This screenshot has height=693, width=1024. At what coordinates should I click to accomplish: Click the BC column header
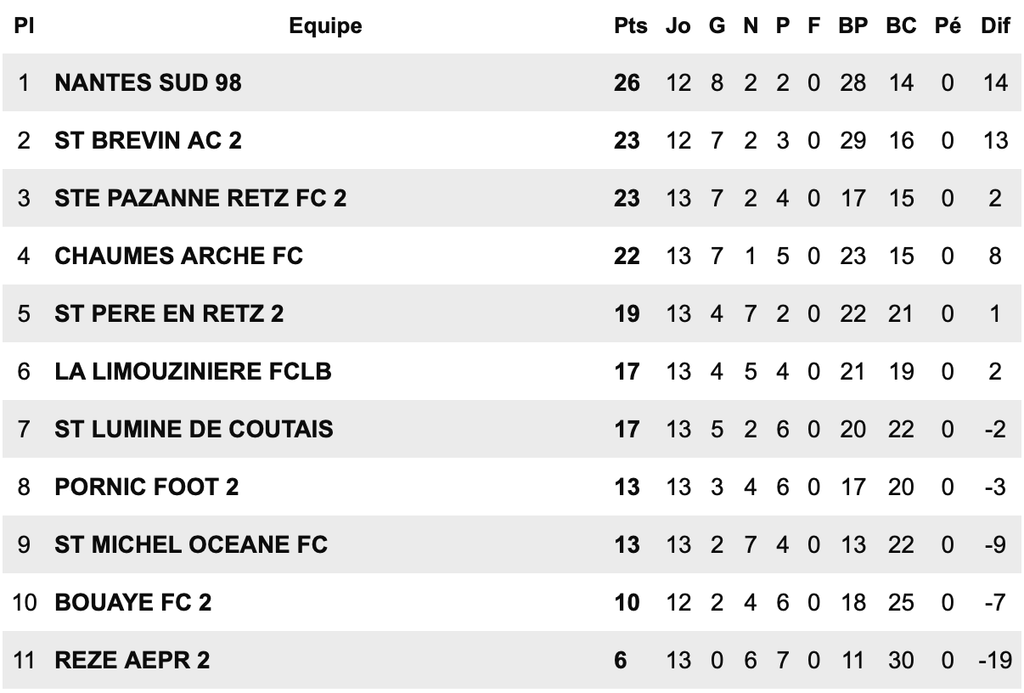point(901,25)
